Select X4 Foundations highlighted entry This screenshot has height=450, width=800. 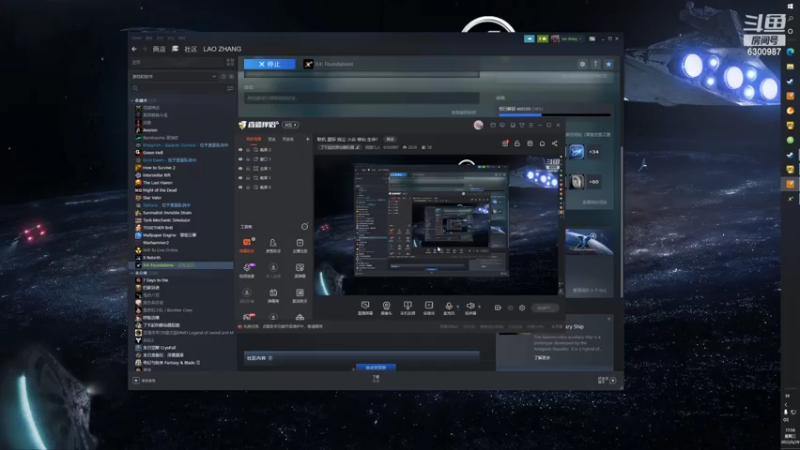182,265
